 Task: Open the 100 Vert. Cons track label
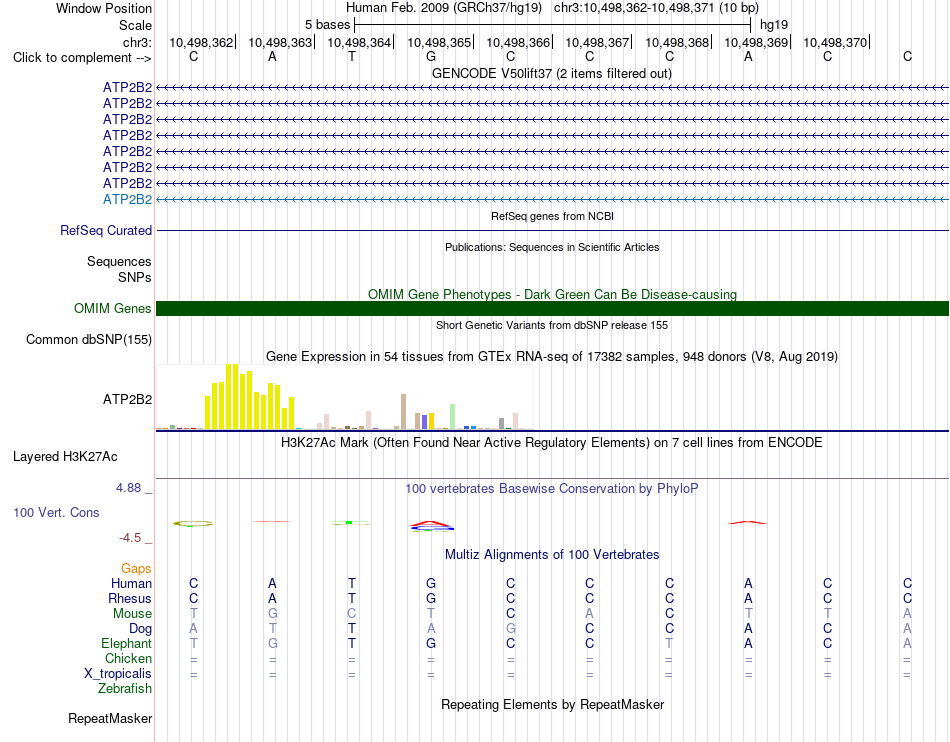pyautogui.click(x=56, y=512)
